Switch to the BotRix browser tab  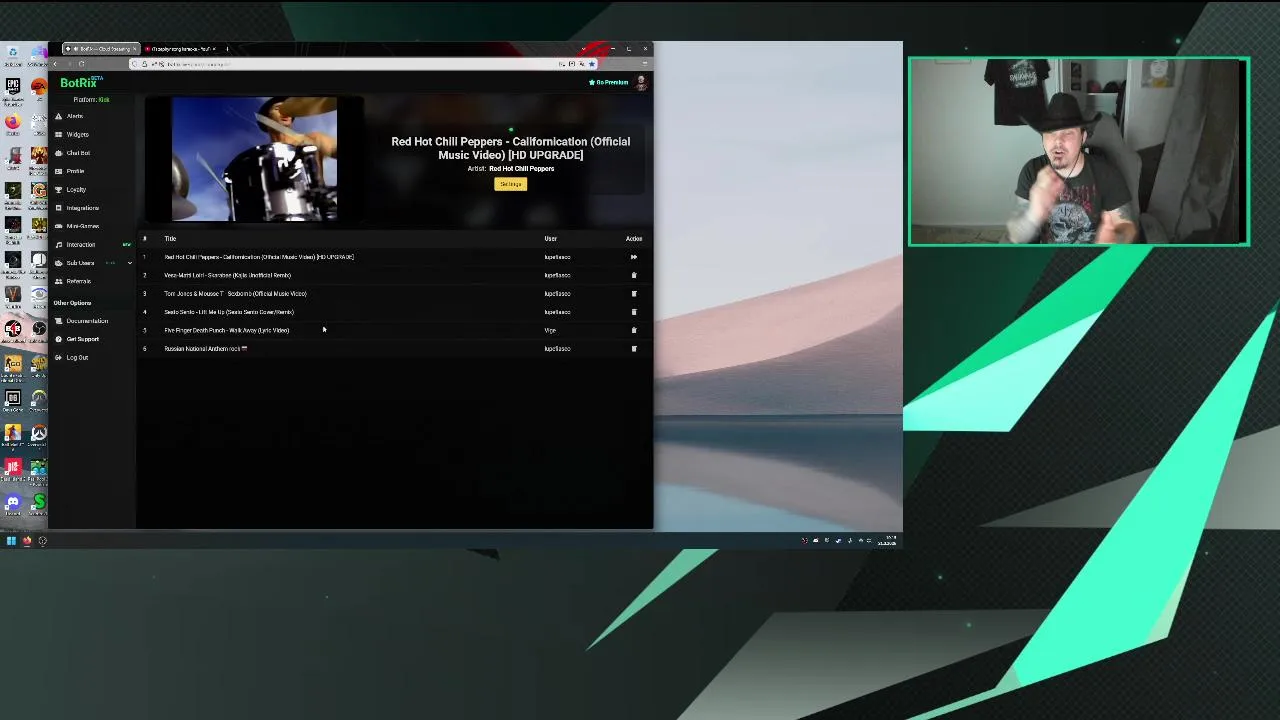click(101, 49)
